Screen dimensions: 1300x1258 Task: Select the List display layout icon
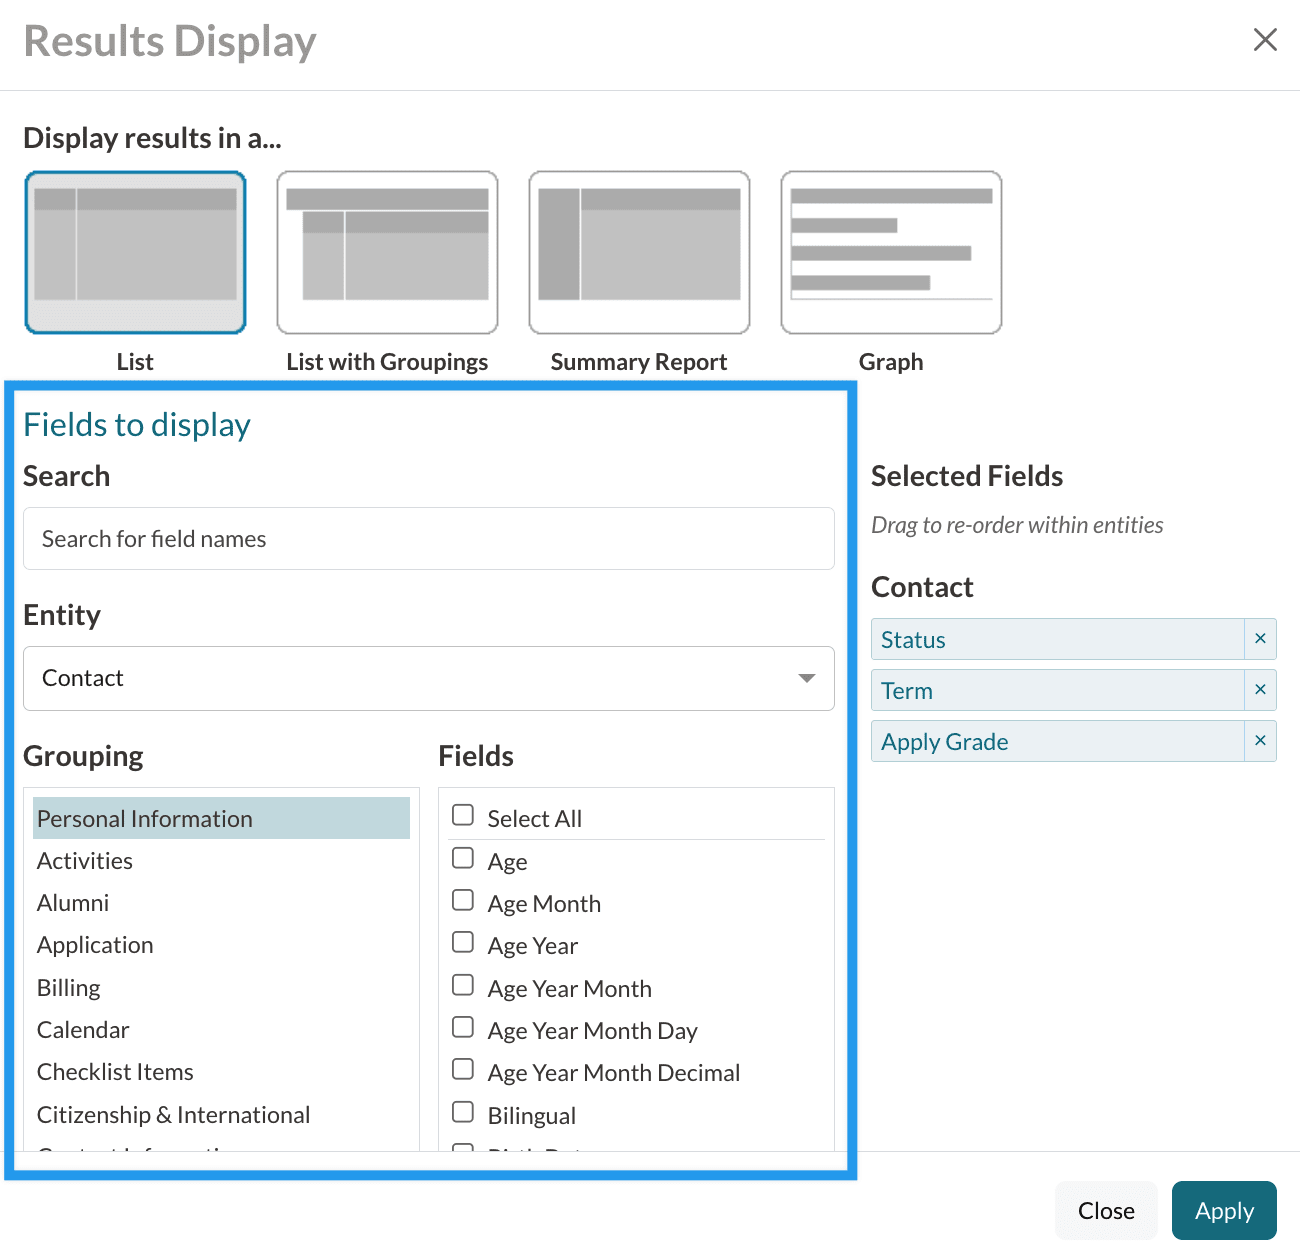click(x=135, y=252)
